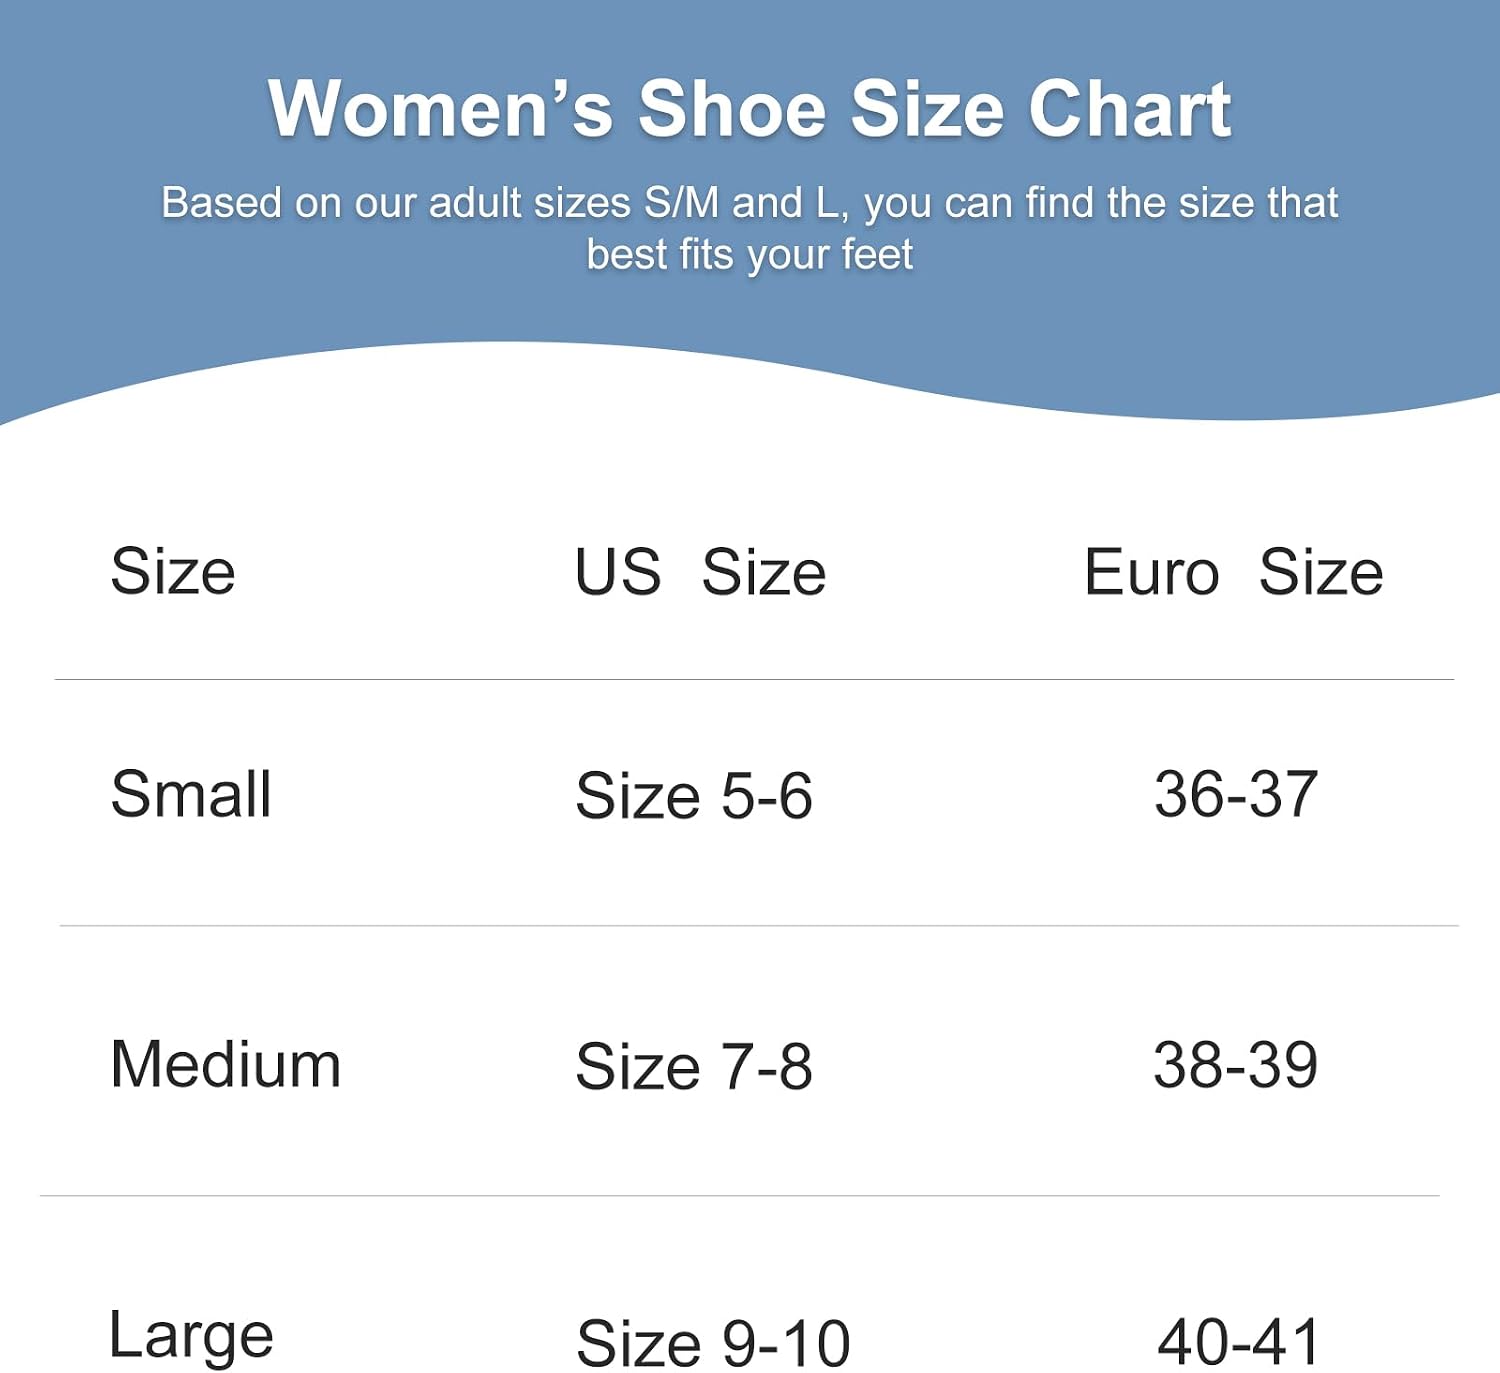
Task: Click the Large size row label
Action: [x=191, y=1338]
